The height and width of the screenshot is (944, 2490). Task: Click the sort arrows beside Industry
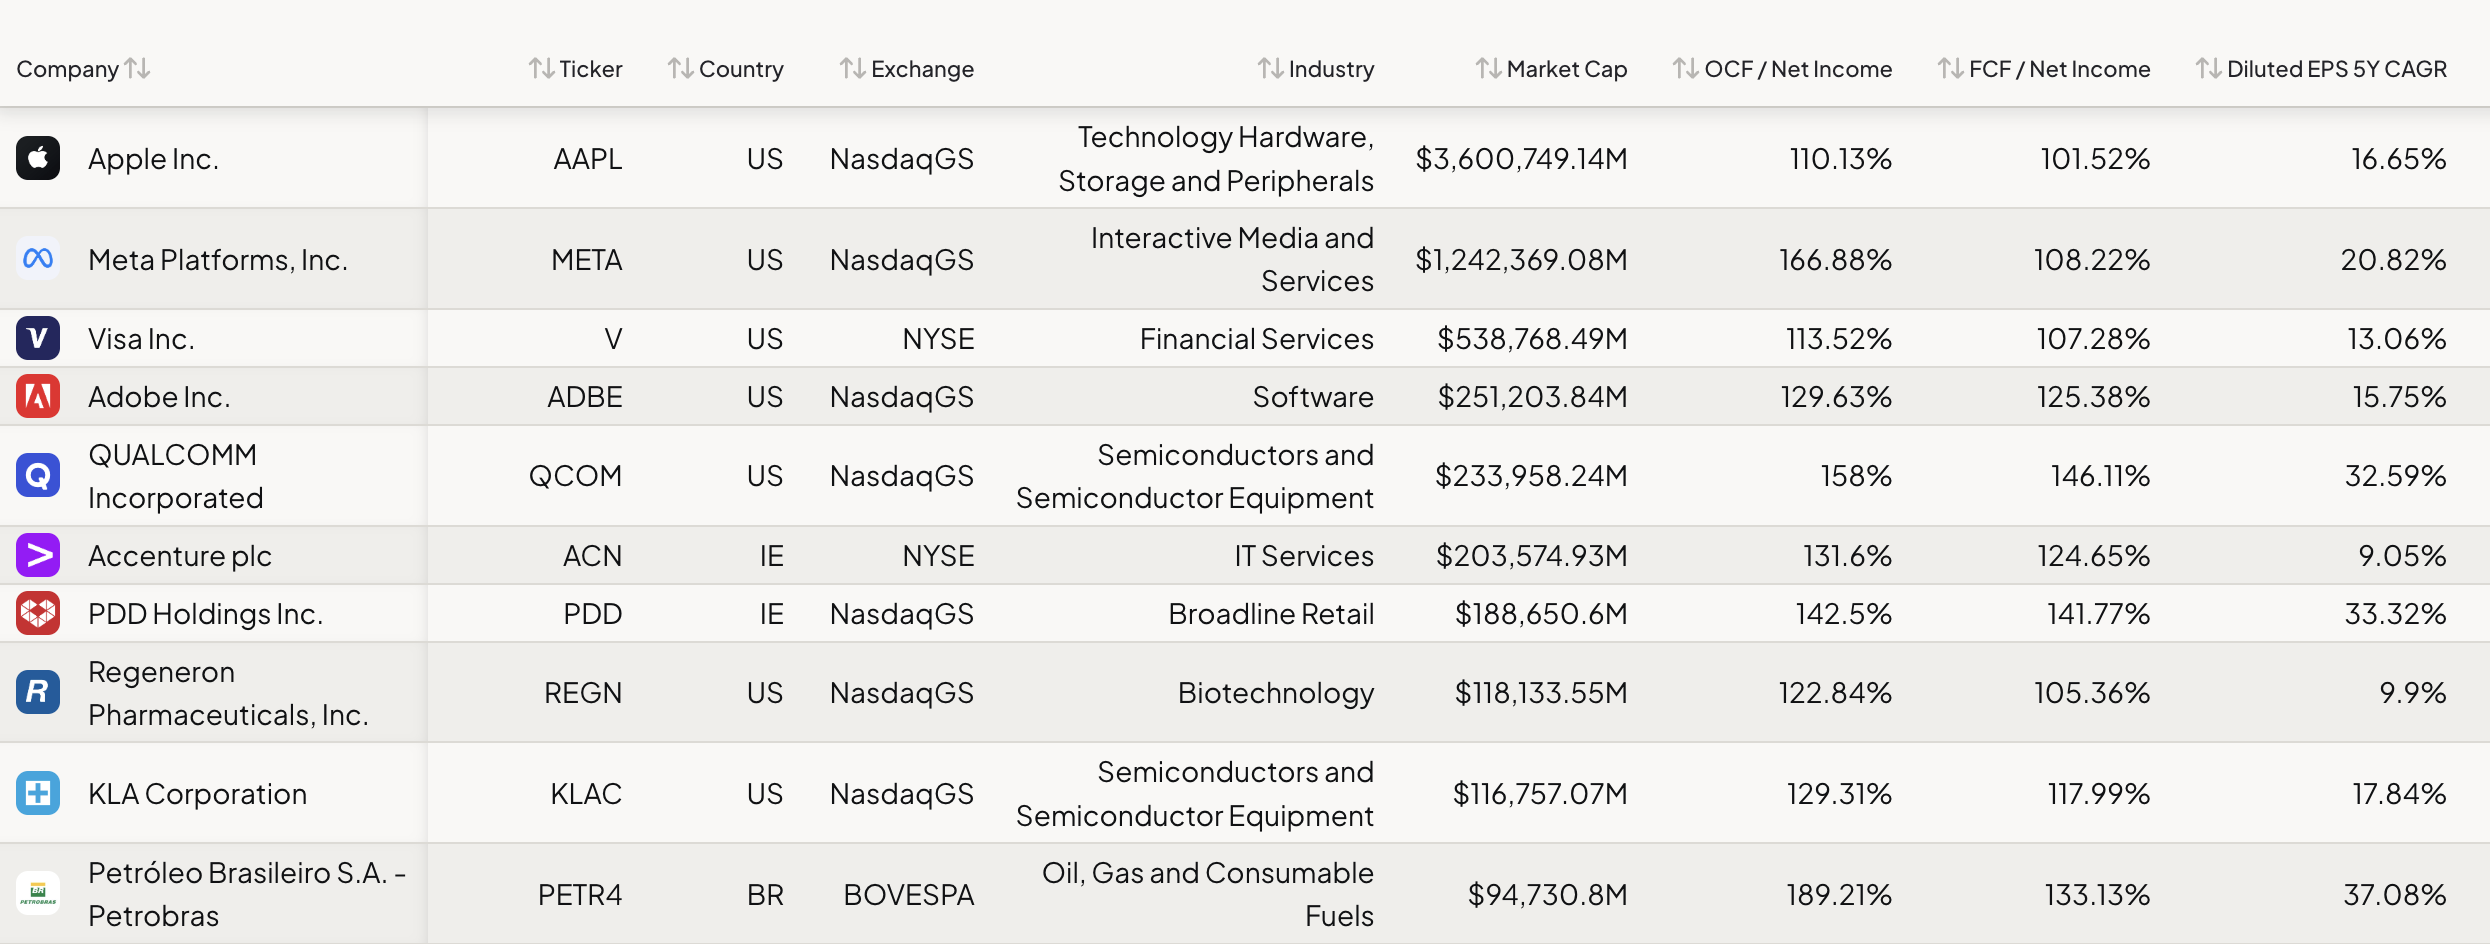pyautogui.click(x=1271, y=68)
